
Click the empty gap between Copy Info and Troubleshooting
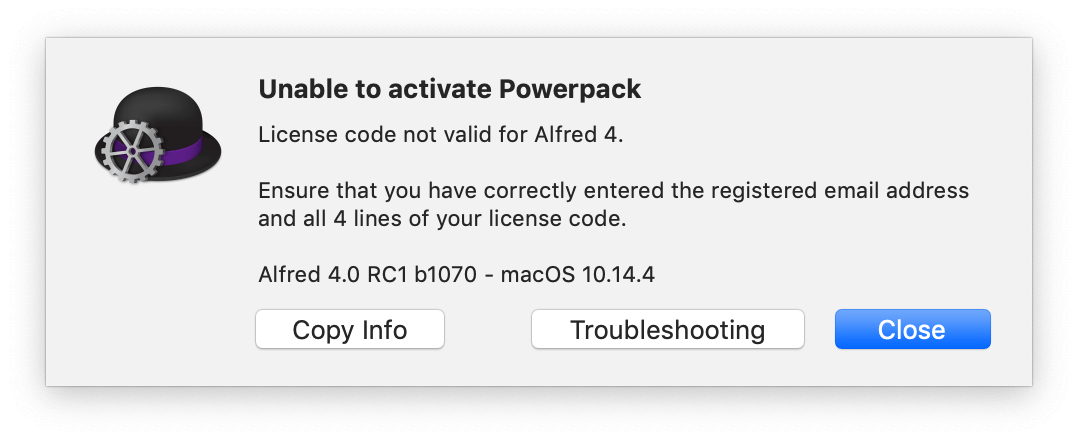click(487, 330)
